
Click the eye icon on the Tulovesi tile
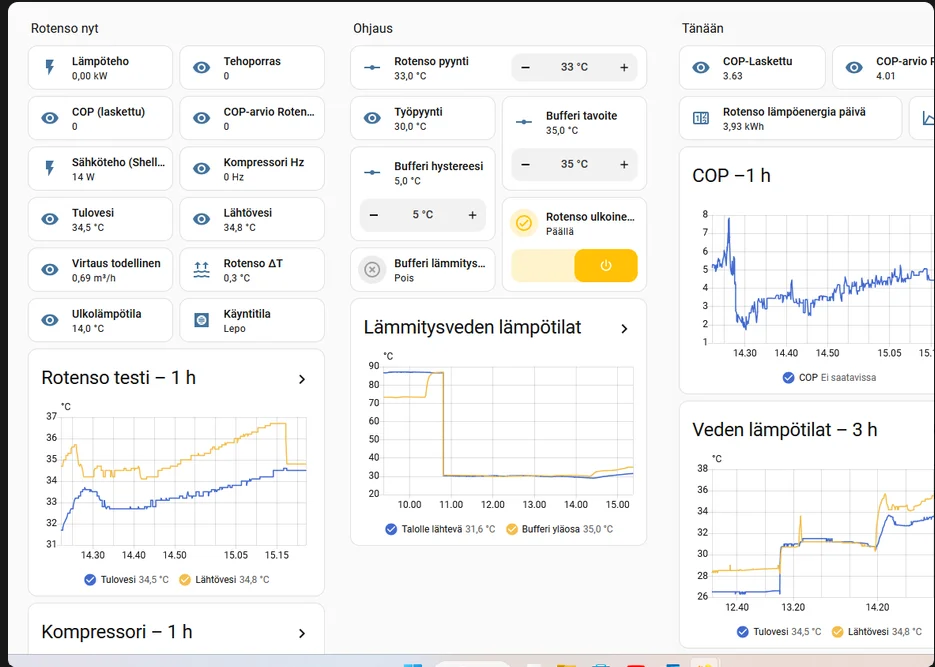pos(50,219)
